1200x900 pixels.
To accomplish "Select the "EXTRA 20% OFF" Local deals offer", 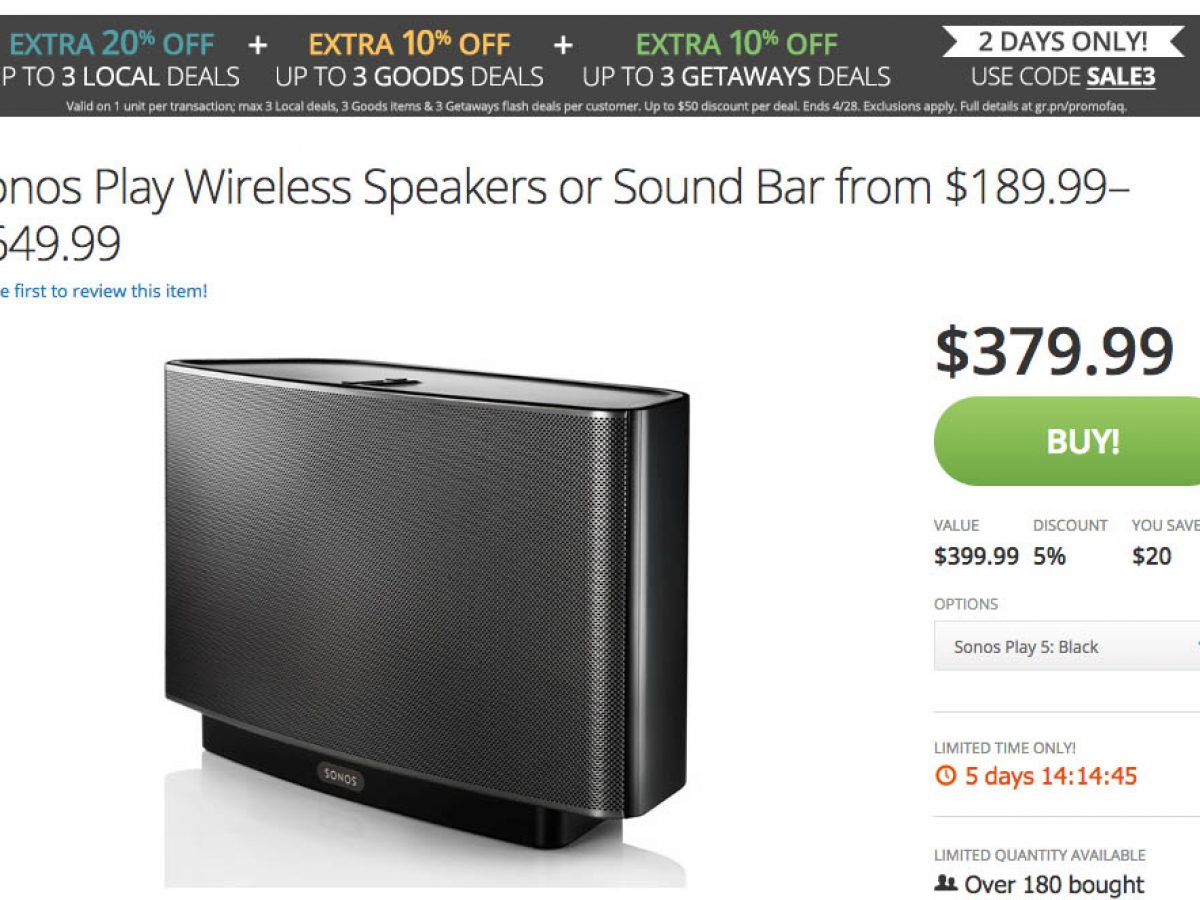I will pos(112,45).
